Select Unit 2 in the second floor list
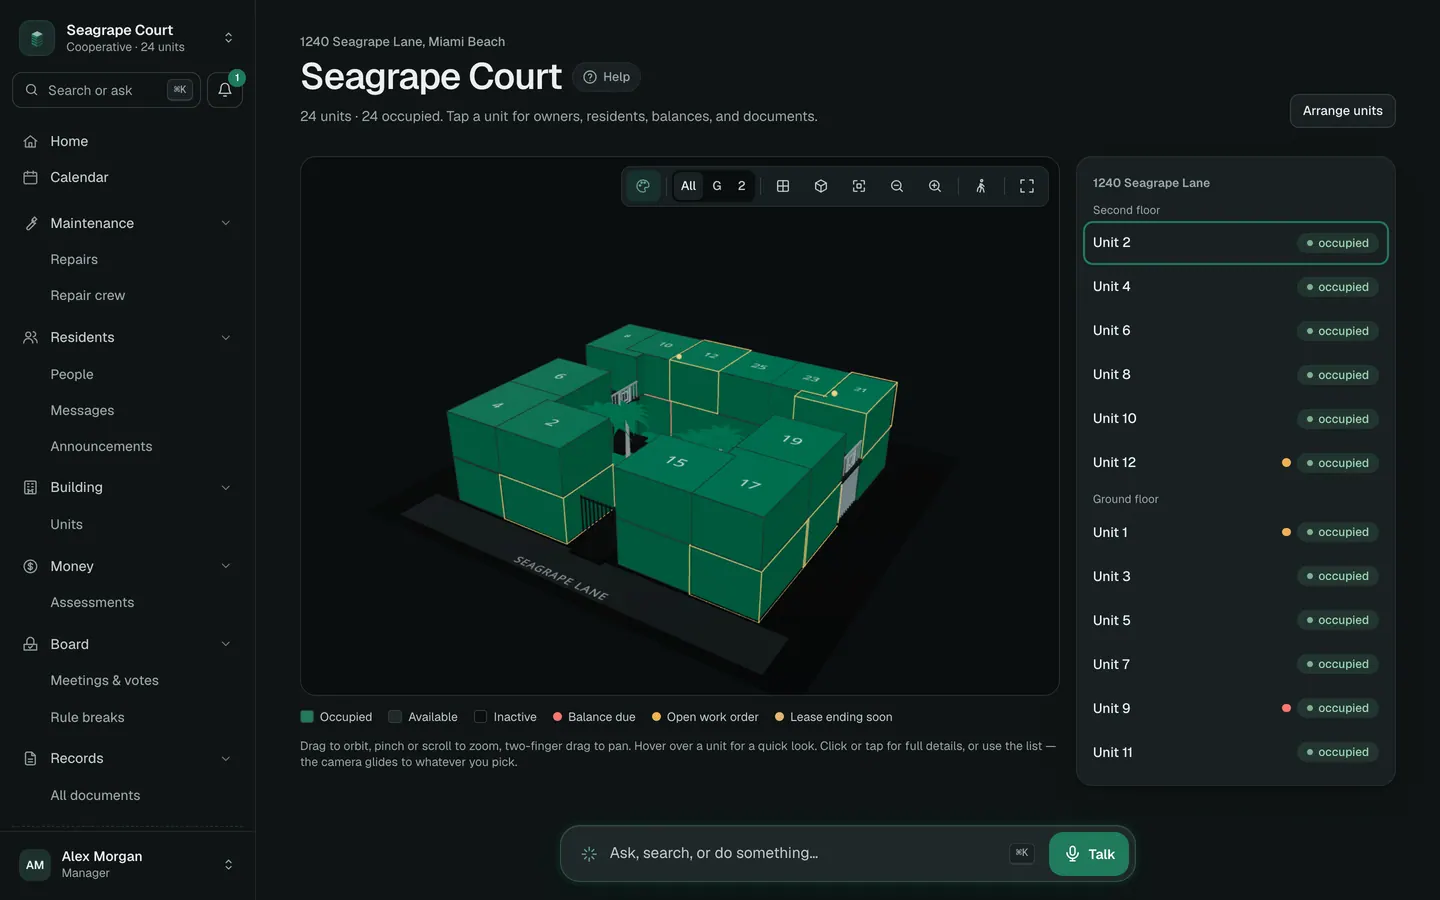The width and height of the screenshot is (1440, 900). [1236, 243]
